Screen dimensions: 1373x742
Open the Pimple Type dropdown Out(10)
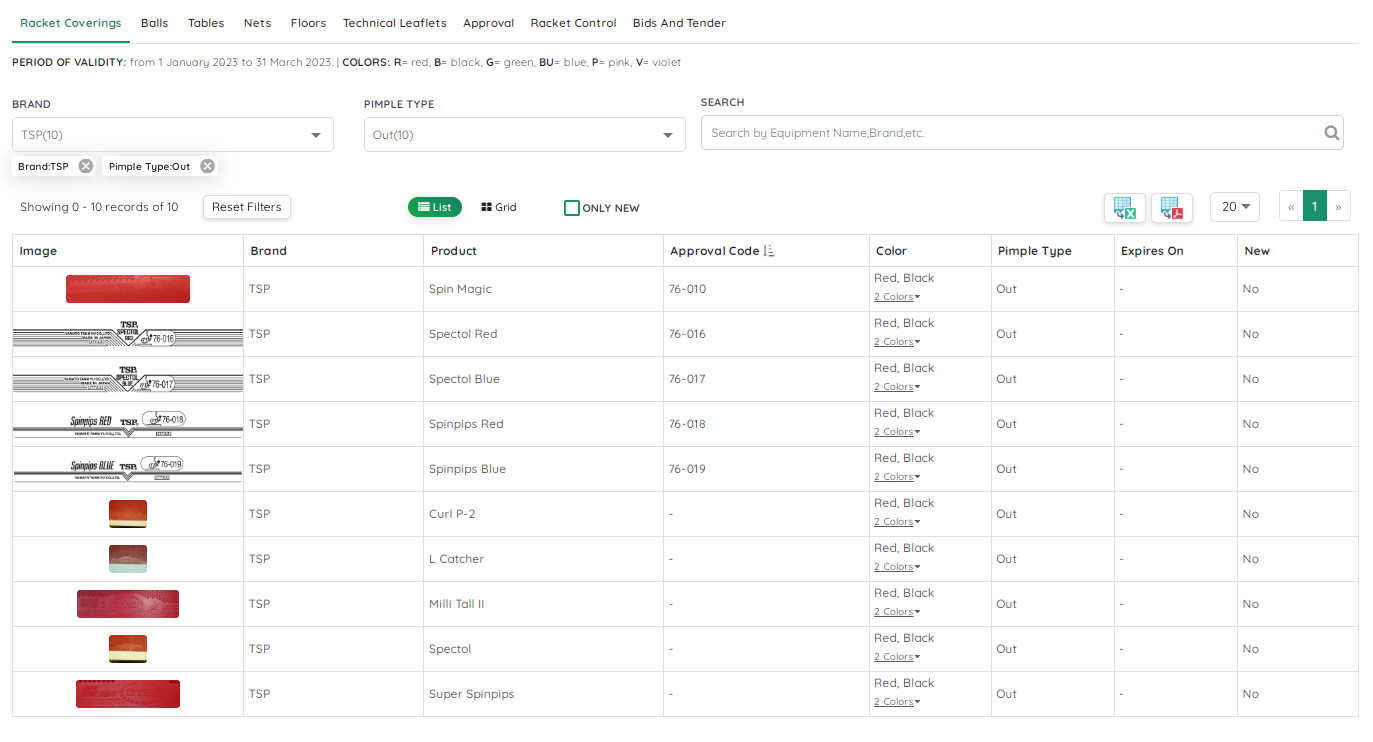525,135
